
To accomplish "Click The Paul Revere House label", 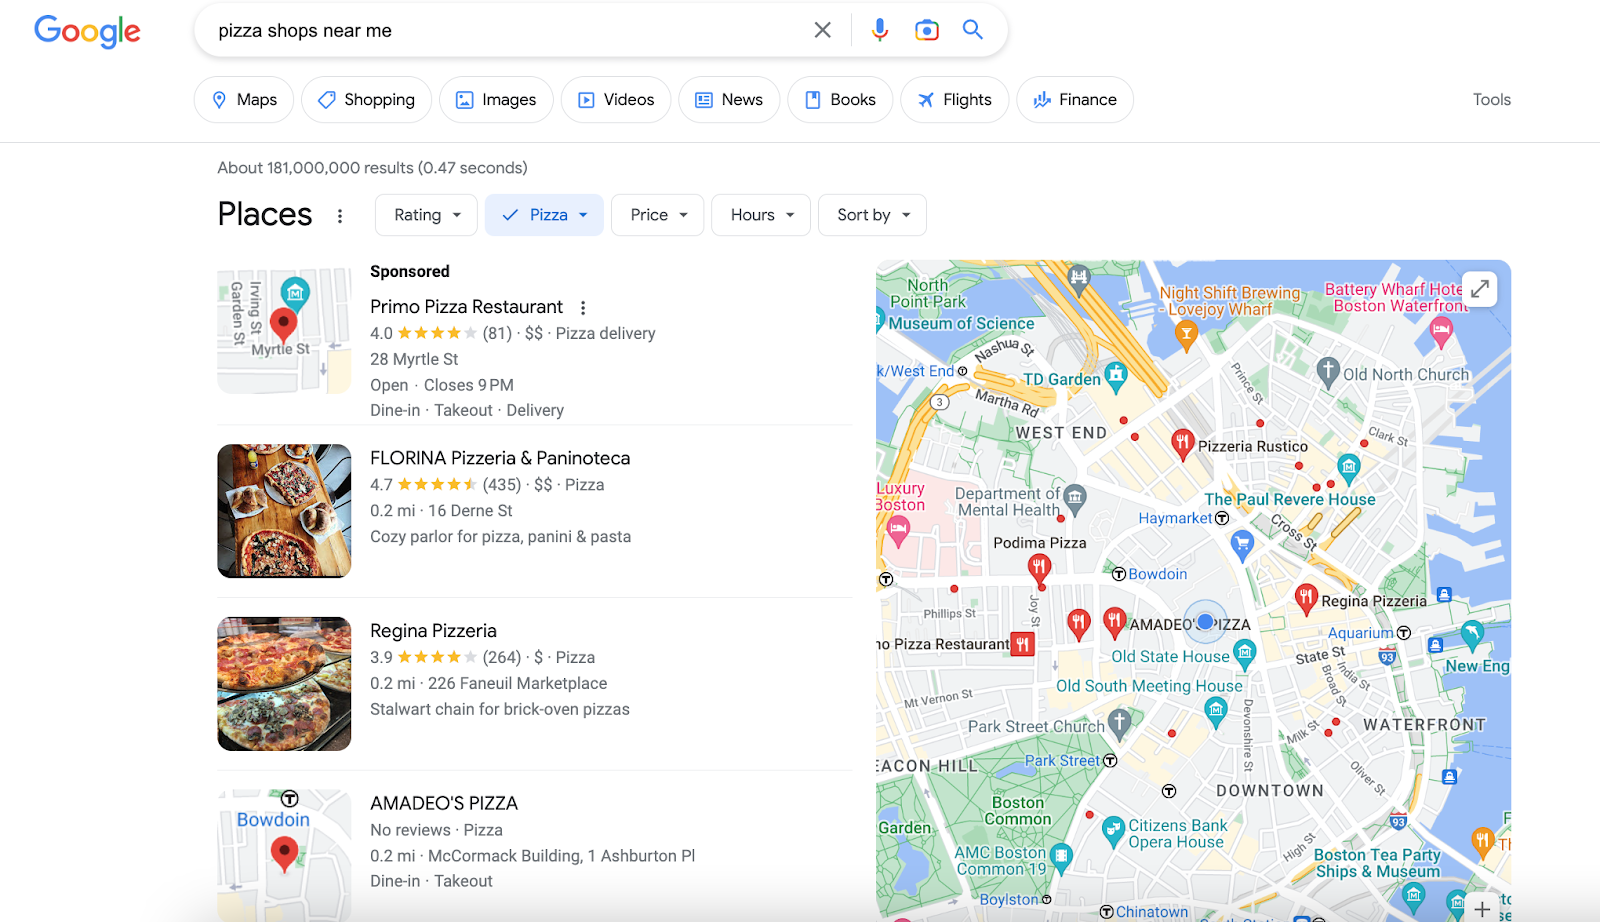I will 1290,499.
